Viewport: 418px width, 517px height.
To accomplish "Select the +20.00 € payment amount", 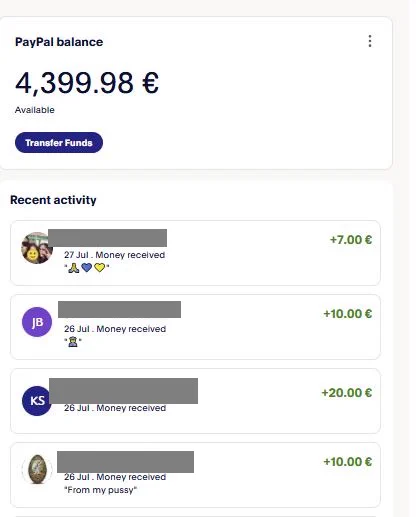I will click(347, 393).
